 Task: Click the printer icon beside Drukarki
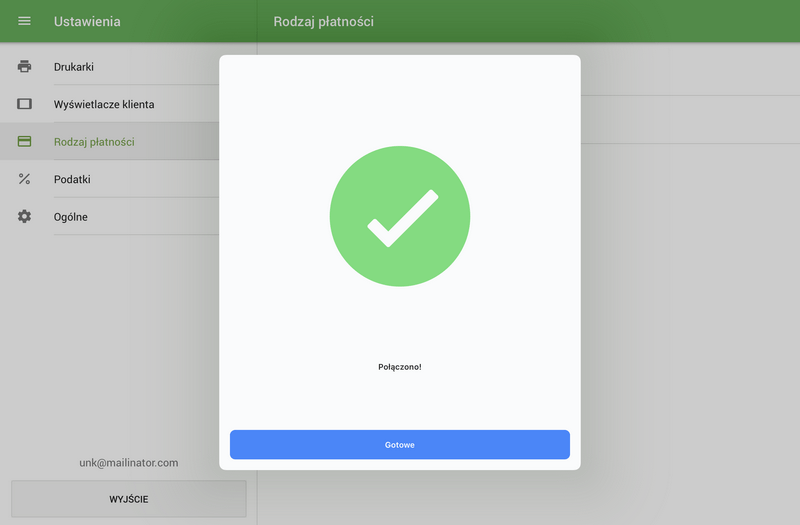click(25, 67)
